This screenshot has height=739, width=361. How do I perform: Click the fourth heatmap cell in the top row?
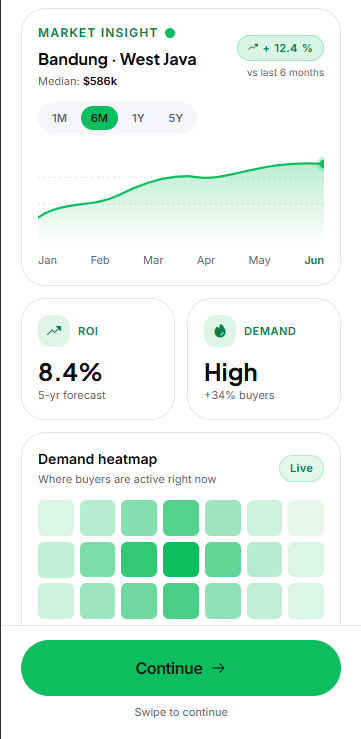[181, 518]
